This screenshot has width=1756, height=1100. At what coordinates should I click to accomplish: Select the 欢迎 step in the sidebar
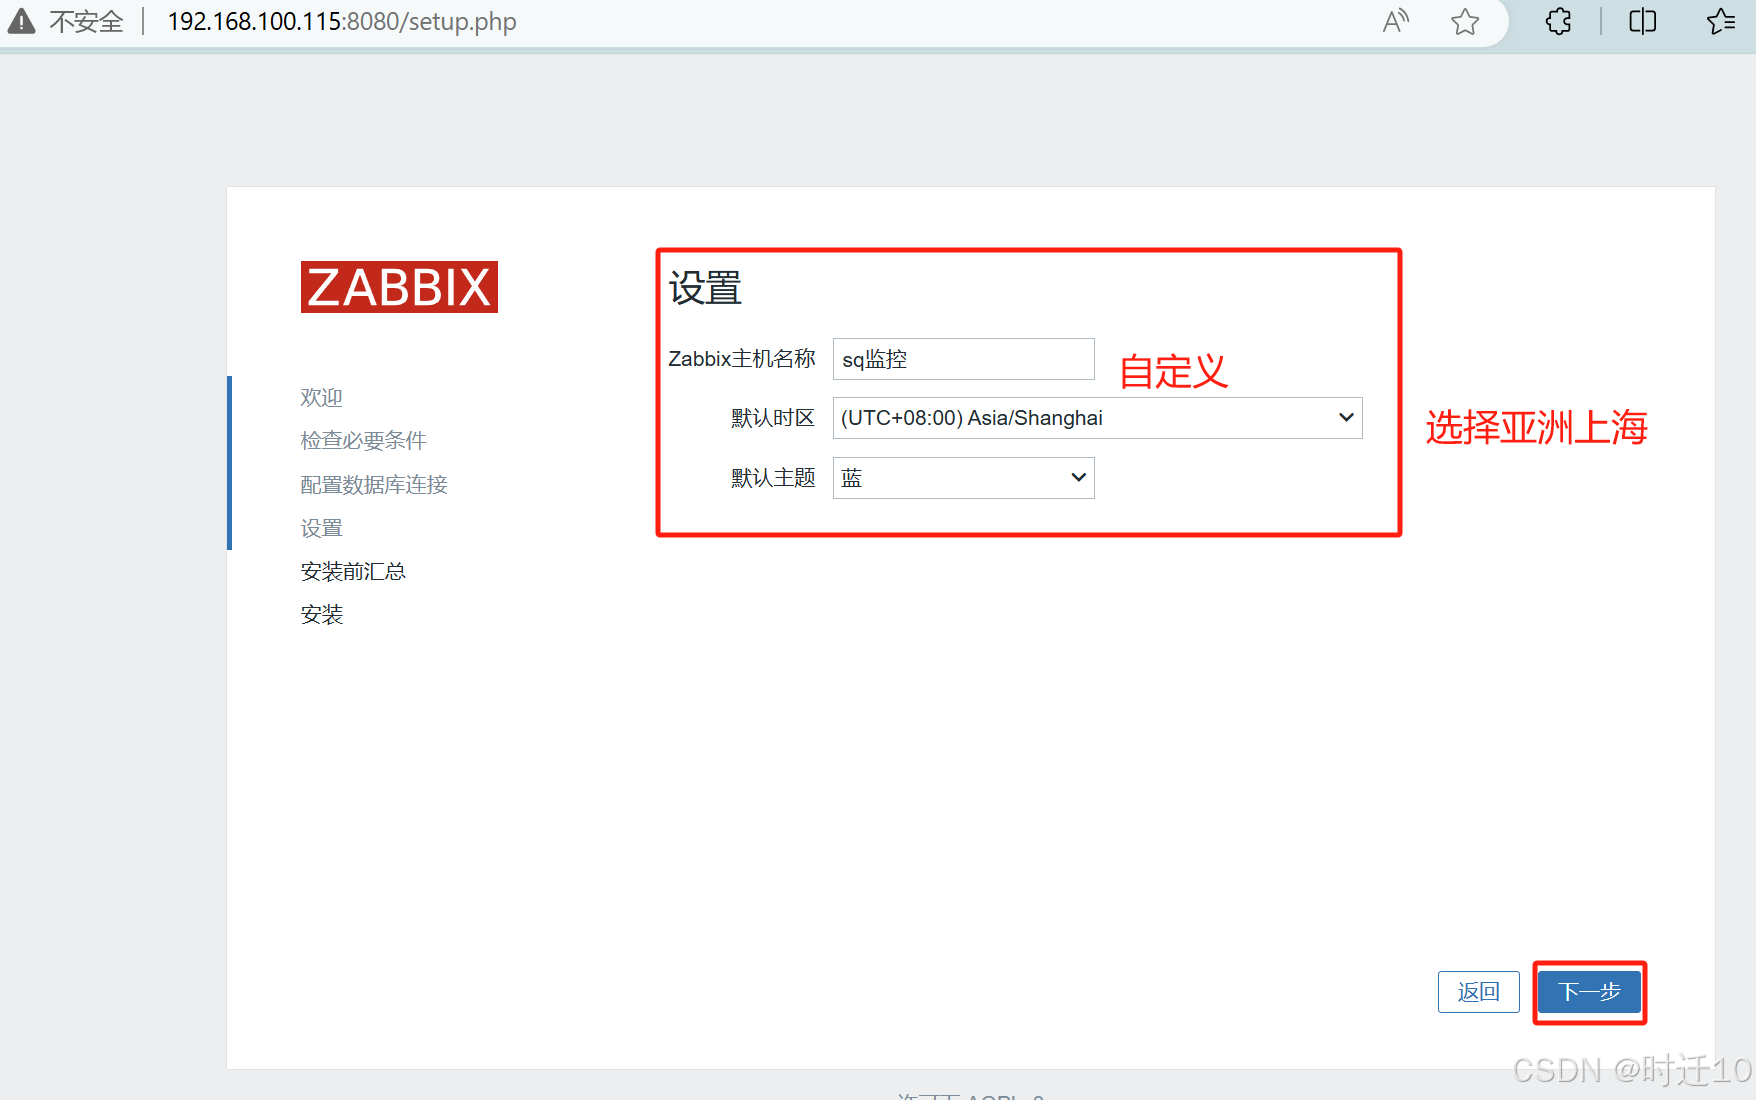(x=321, y=398)
